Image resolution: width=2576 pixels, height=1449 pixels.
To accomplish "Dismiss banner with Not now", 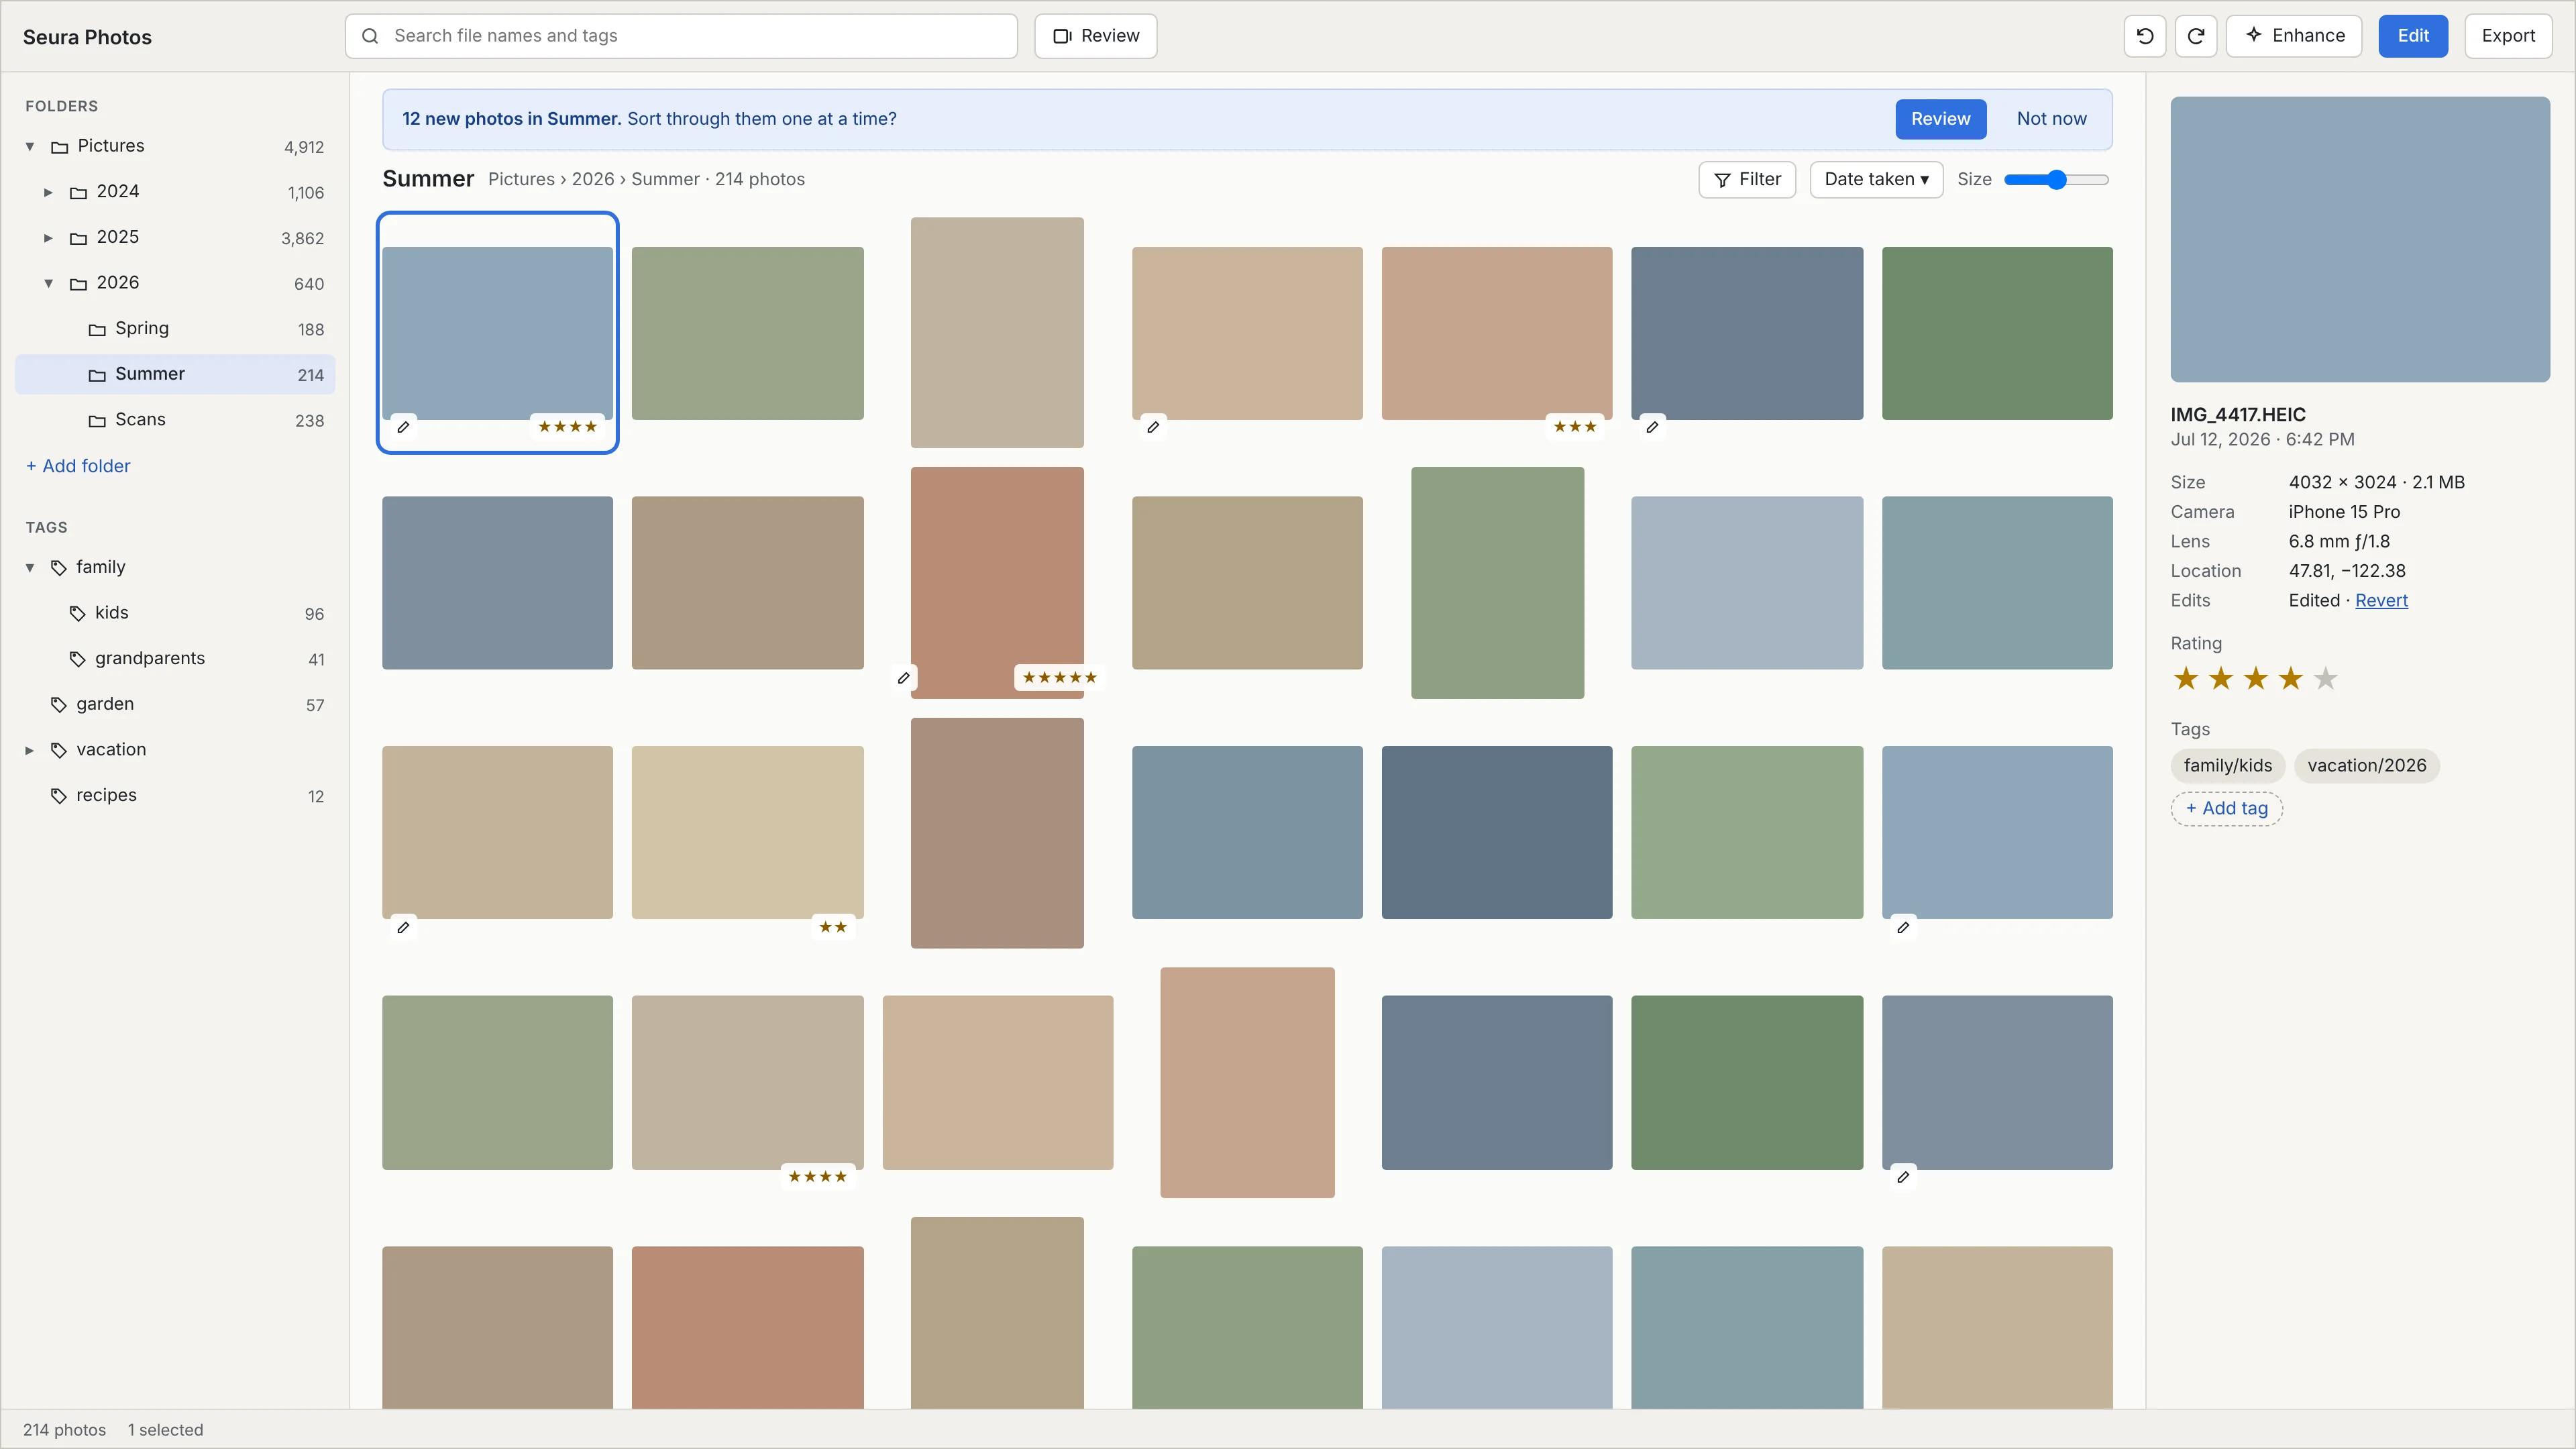I will coord(2051,119).
